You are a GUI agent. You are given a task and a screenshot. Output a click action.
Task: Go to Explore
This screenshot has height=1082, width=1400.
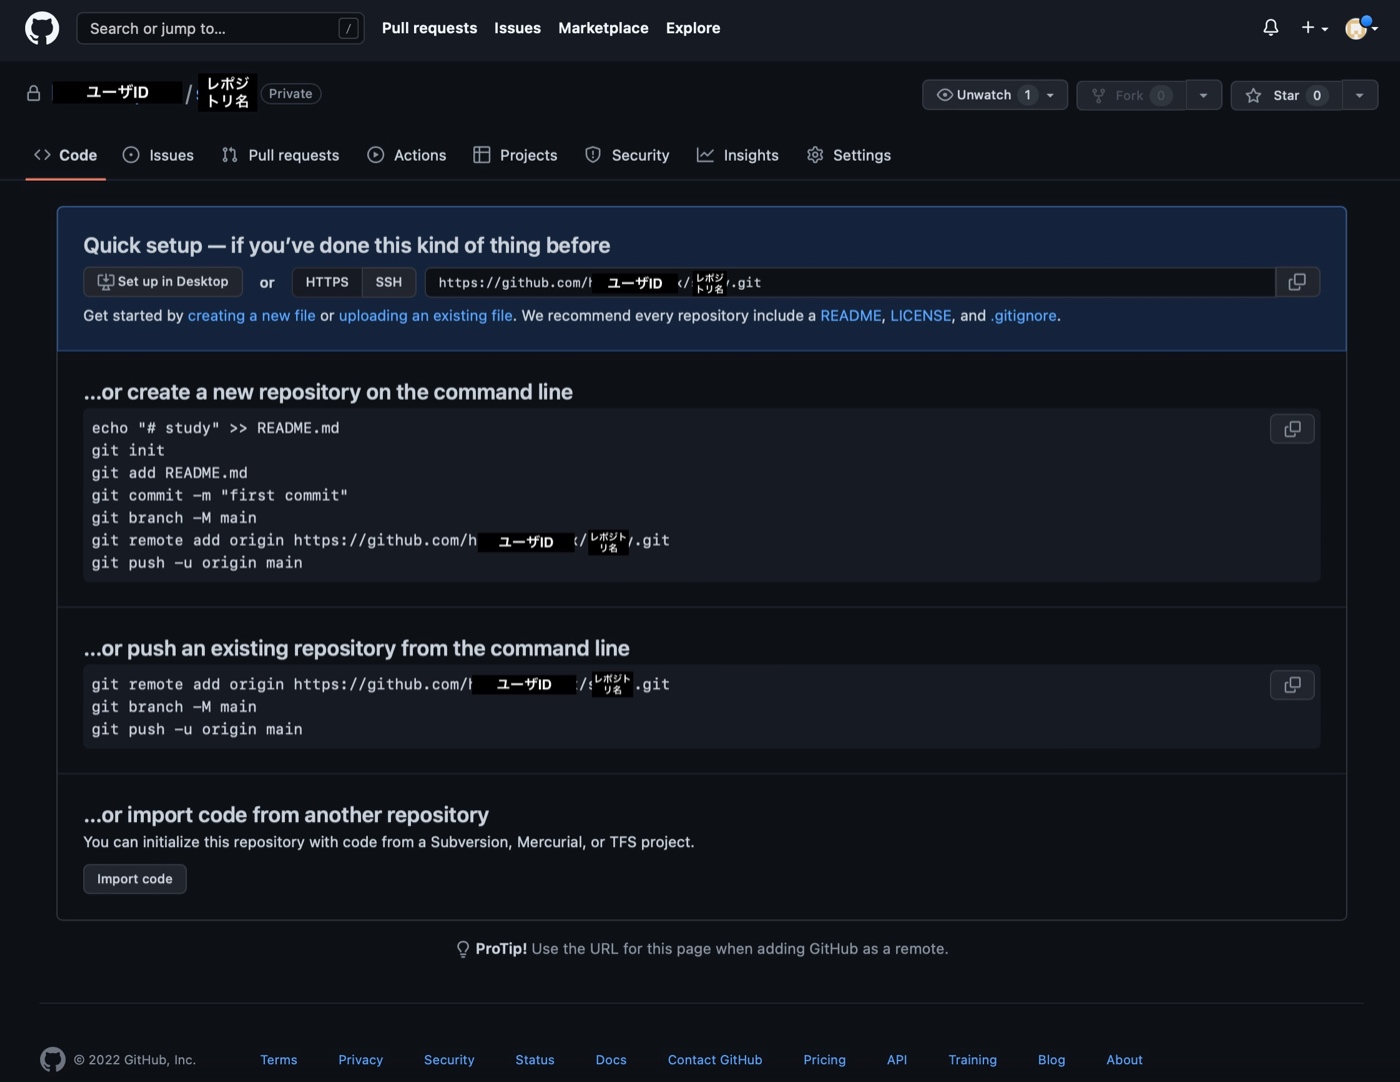point(693,28)
